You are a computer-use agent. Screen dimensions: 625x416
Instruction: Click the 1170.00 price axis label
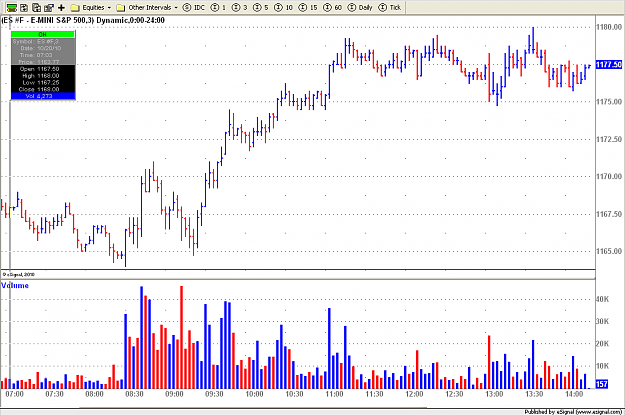click(609, 176)
